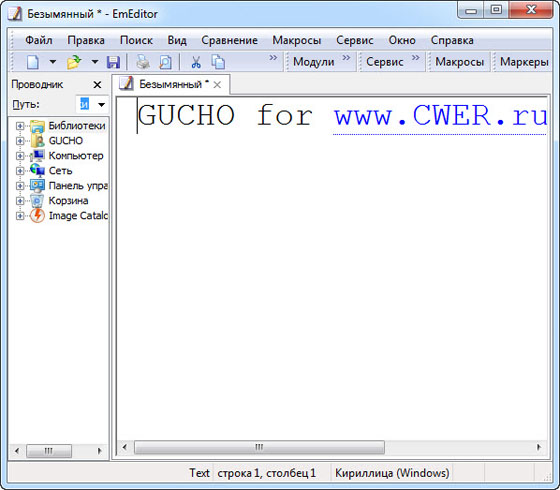Screen dimensions: 560x490
Task: Open the Макросы menu
Action: (297, 40)
